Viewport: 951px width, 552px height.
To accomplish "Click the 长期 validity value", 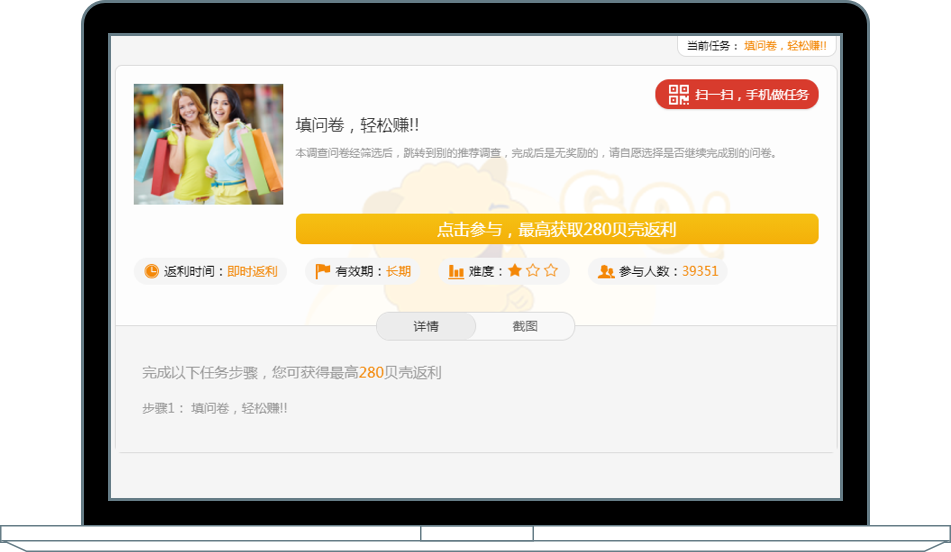I will [398, 271].
